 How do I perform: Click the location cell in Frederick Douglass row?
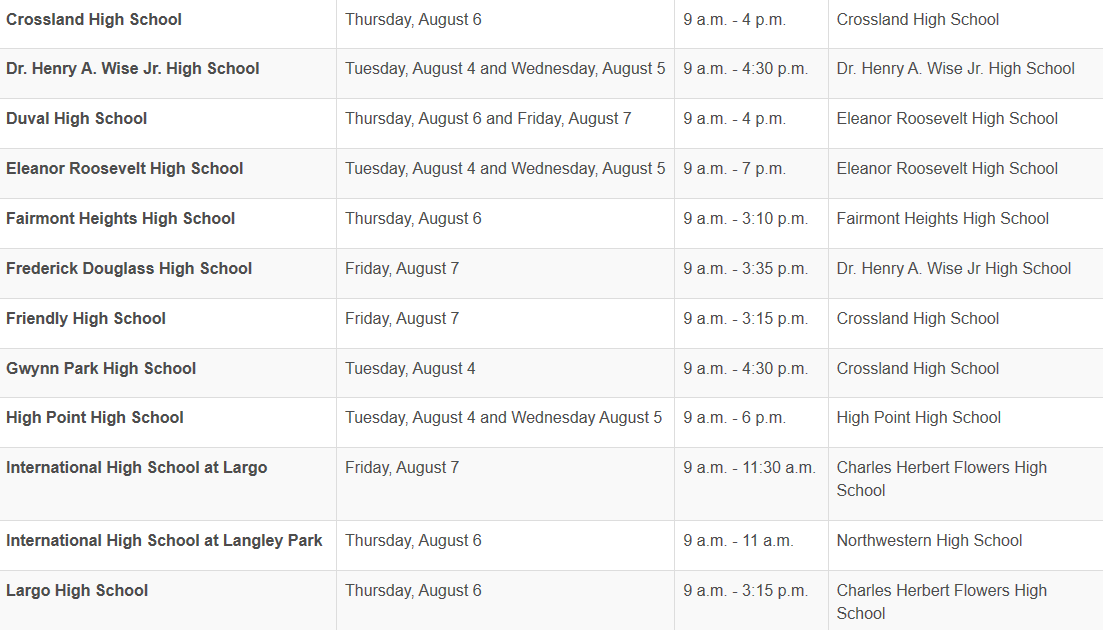tap(953, 269)
